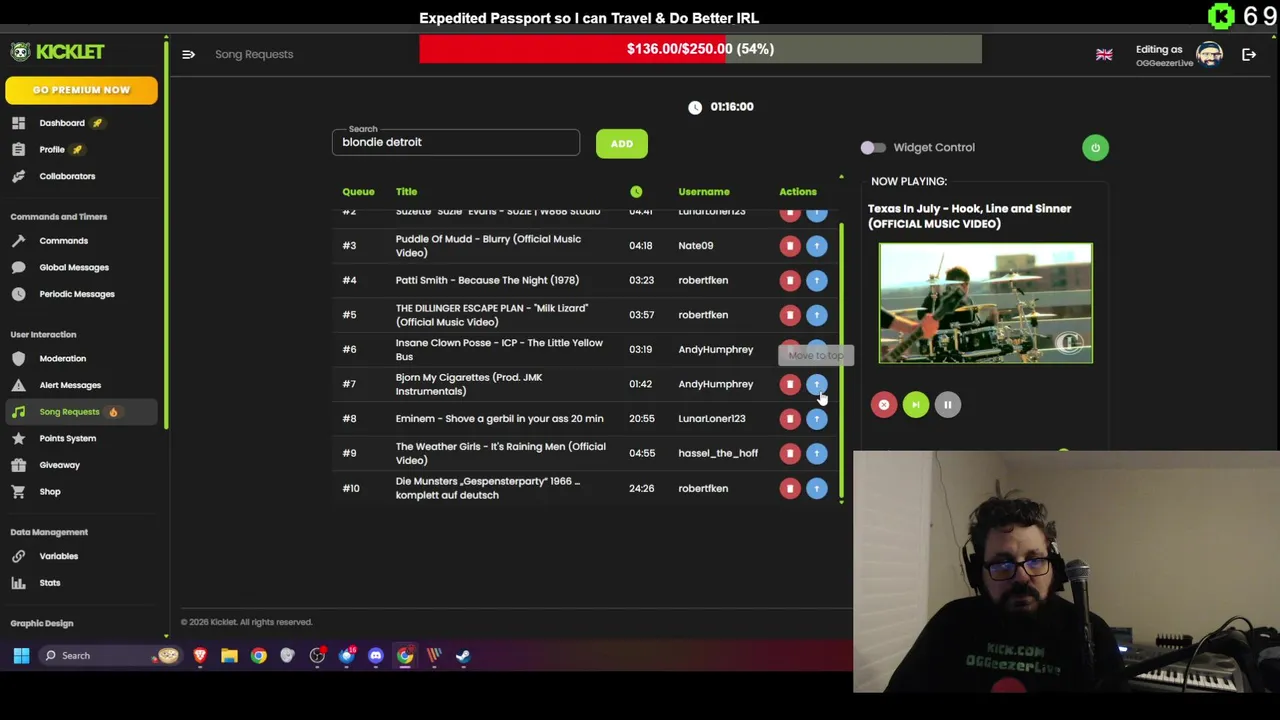Open Profile in the sidebar
Image resolution: width=1280 pixels, height=720 pixels.
(x=52, y=150)
